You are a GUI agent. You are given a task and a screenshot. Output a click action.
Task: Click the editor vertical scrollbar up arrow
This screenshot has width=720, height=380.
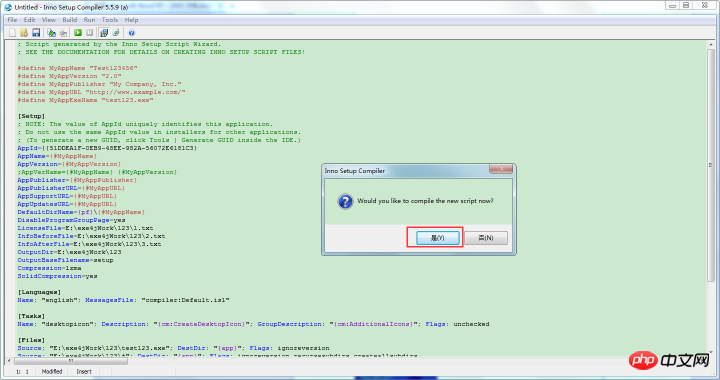point(710,45)
